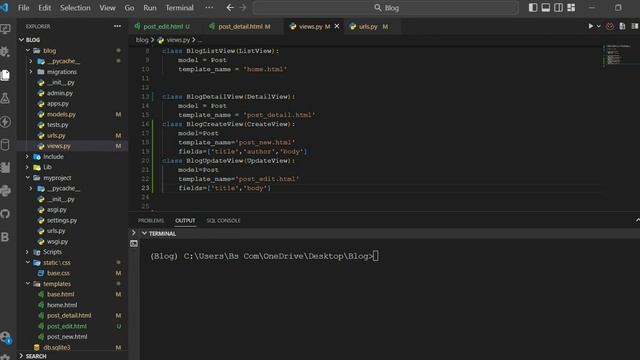The image size is (640, 360).
Task: Open the Selection menu
Action: tap(75, 8)
